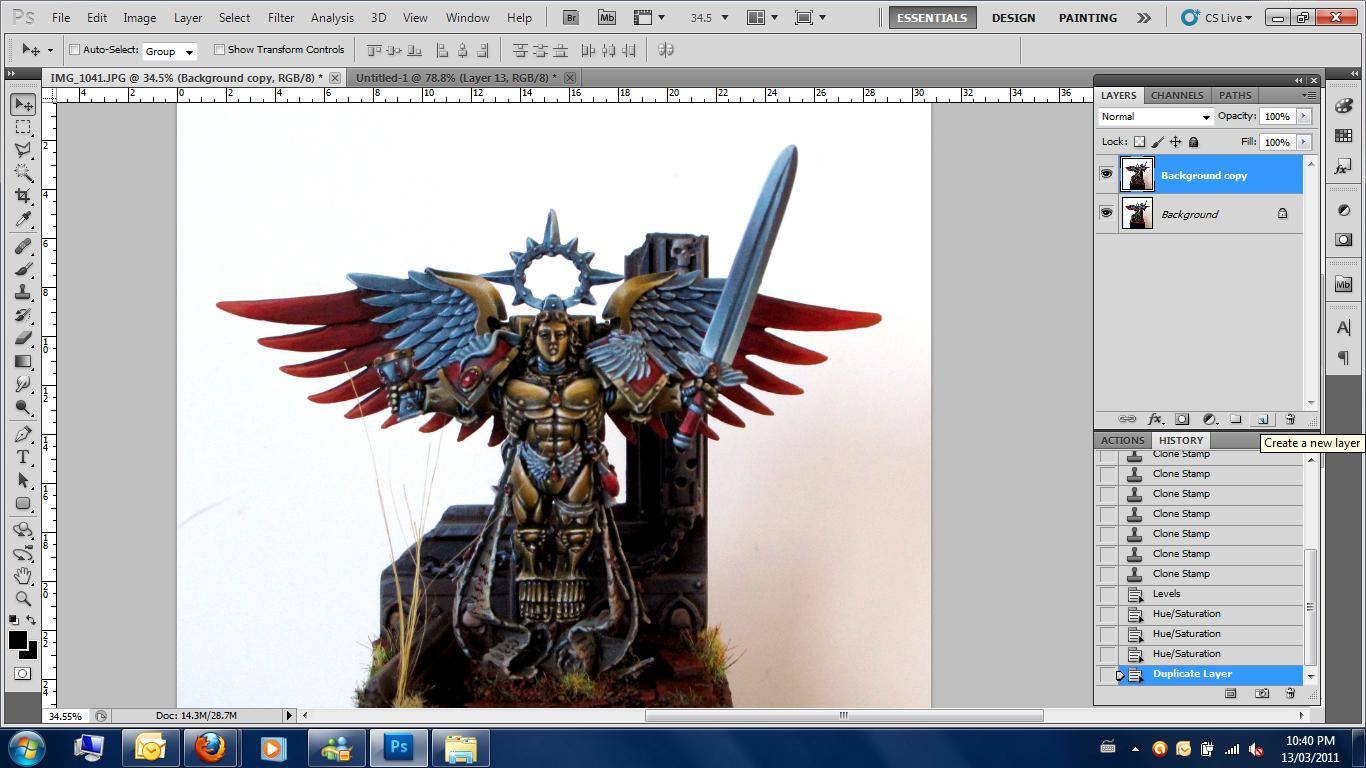The height and width of the screenshot is (768, 1366).
Task: Open the Fill slider arrow
Action: coord(1304,142)
